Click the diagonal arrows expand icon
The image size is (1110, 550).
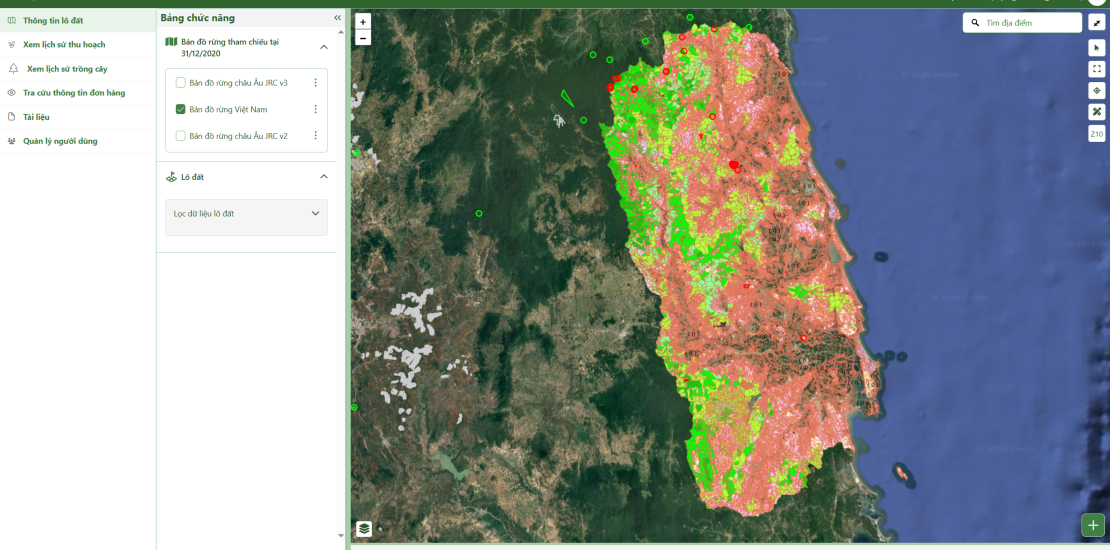coord(1097,23)
